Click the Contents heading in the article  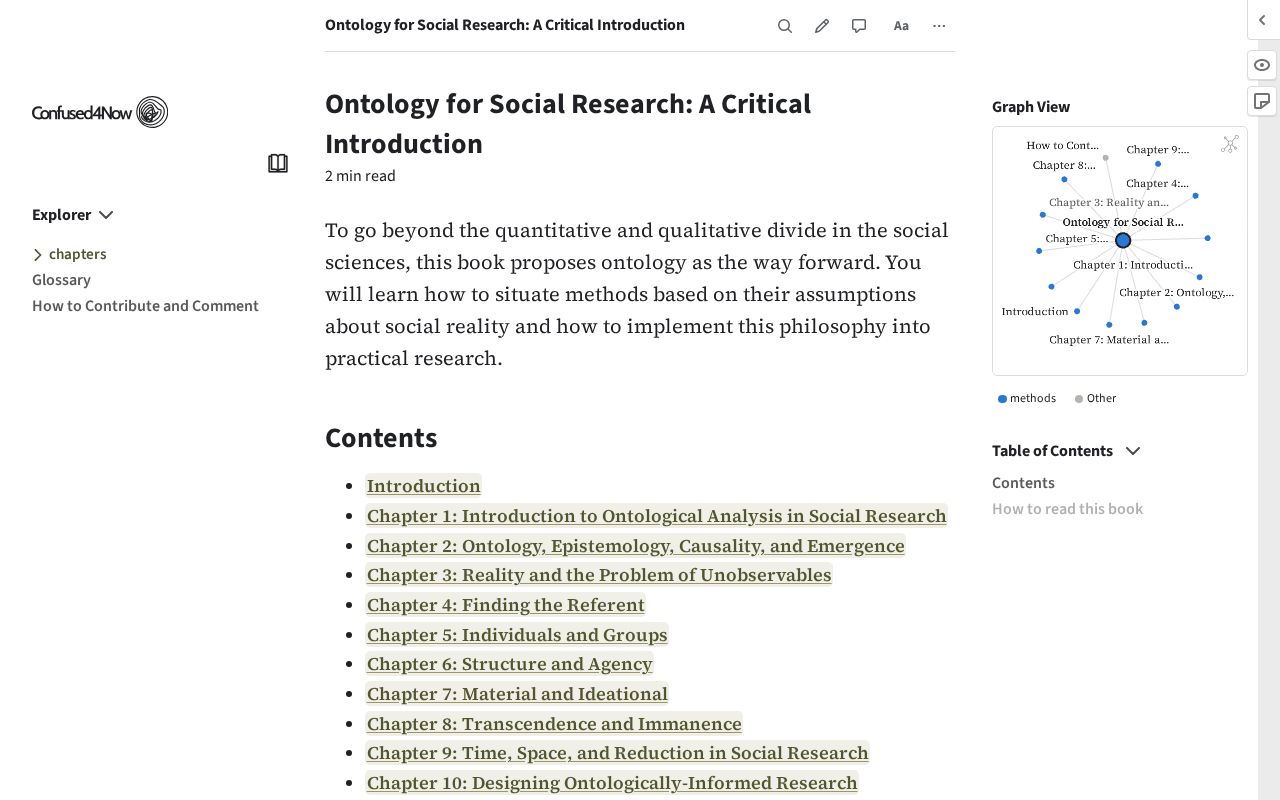pos(381,438)
